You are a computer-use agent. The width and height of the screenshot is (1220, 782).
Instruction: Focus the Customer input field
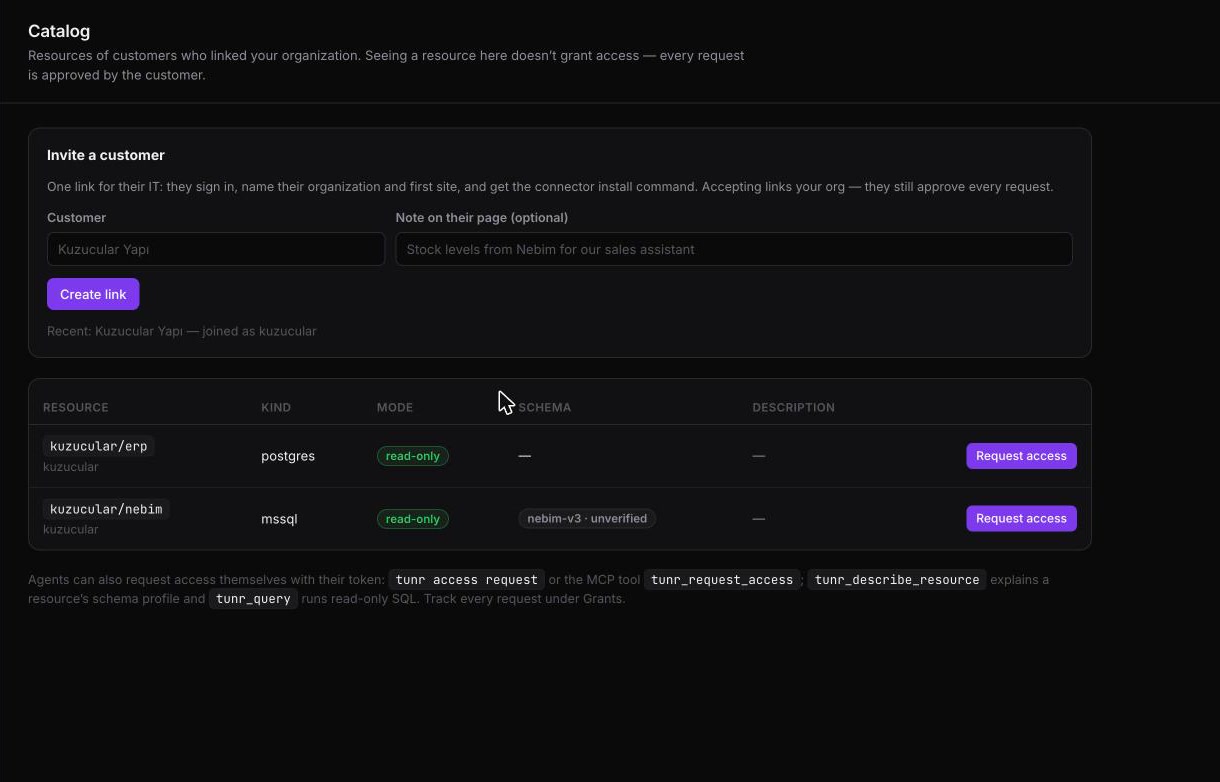coord(216,249)
